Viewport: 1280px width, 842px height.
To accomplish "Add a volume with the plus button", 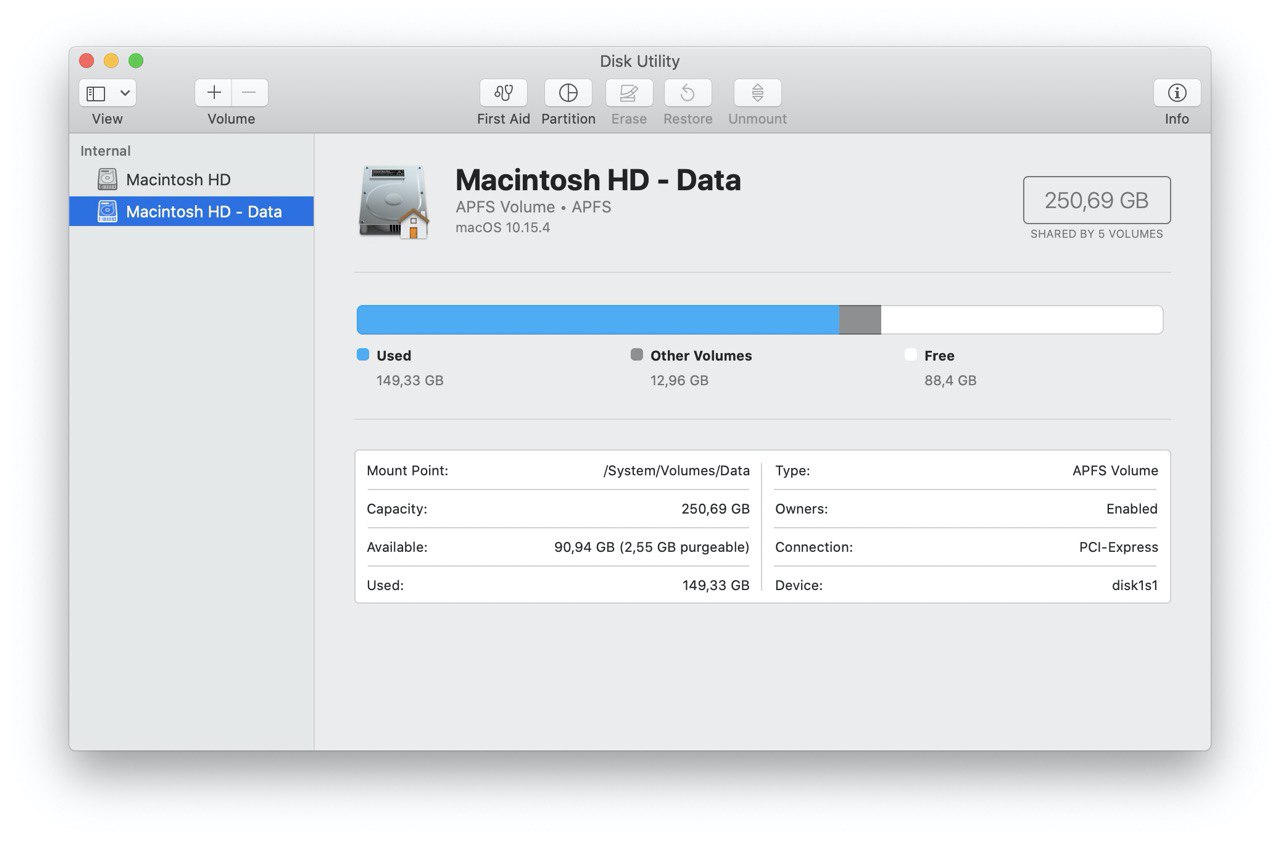I will [213, 93].
